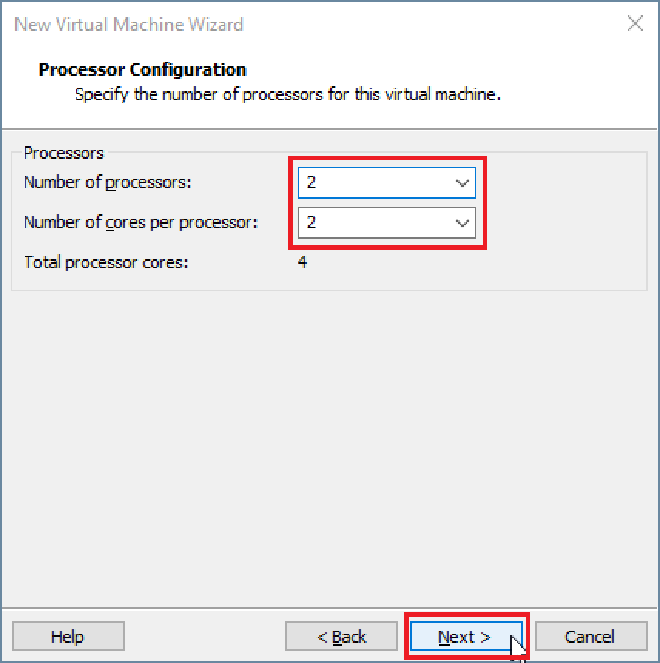Expand the Number of processors dropdown arrow
The height and width of the screenshot is (663, 660).
(x=462, y=183)
